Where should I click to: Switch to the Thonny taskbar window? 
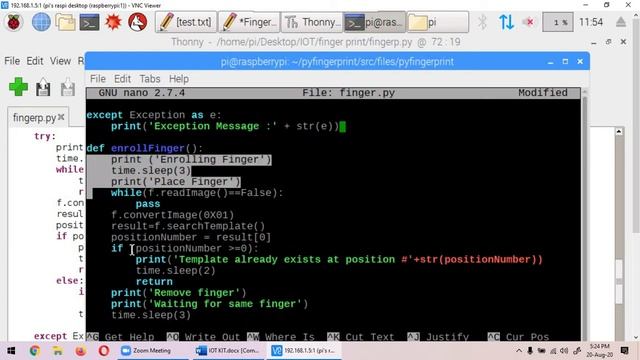312,22
